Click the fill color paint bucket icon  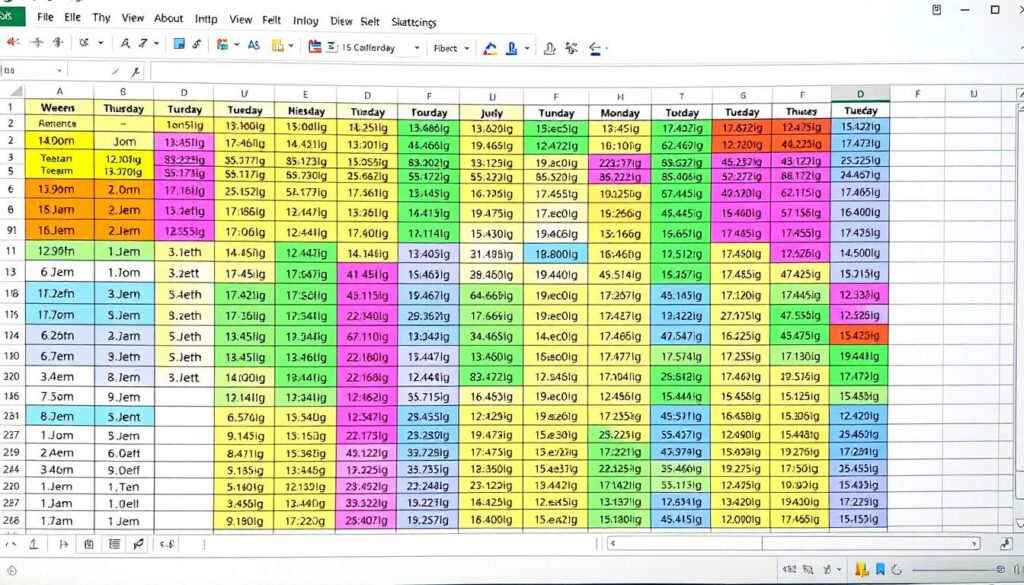[490, 47]
